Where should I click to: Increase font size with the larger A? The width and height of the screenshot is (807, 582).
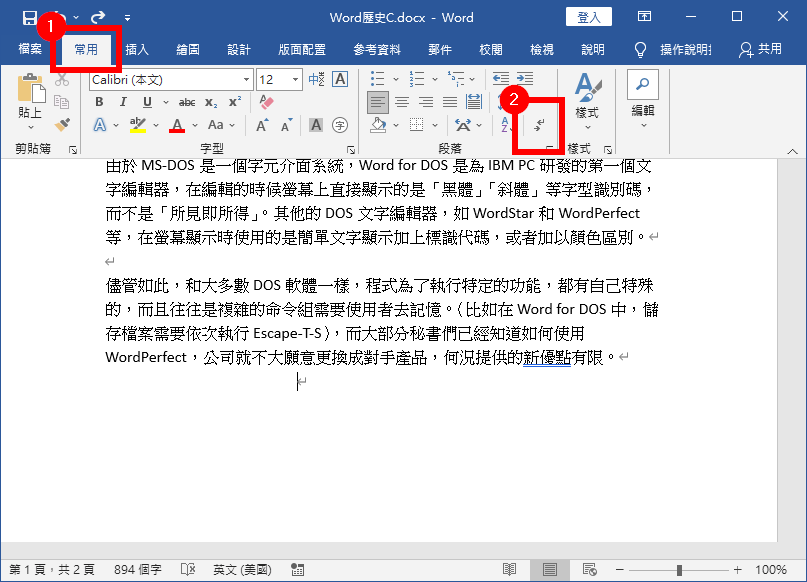click(x=262, y=125)
